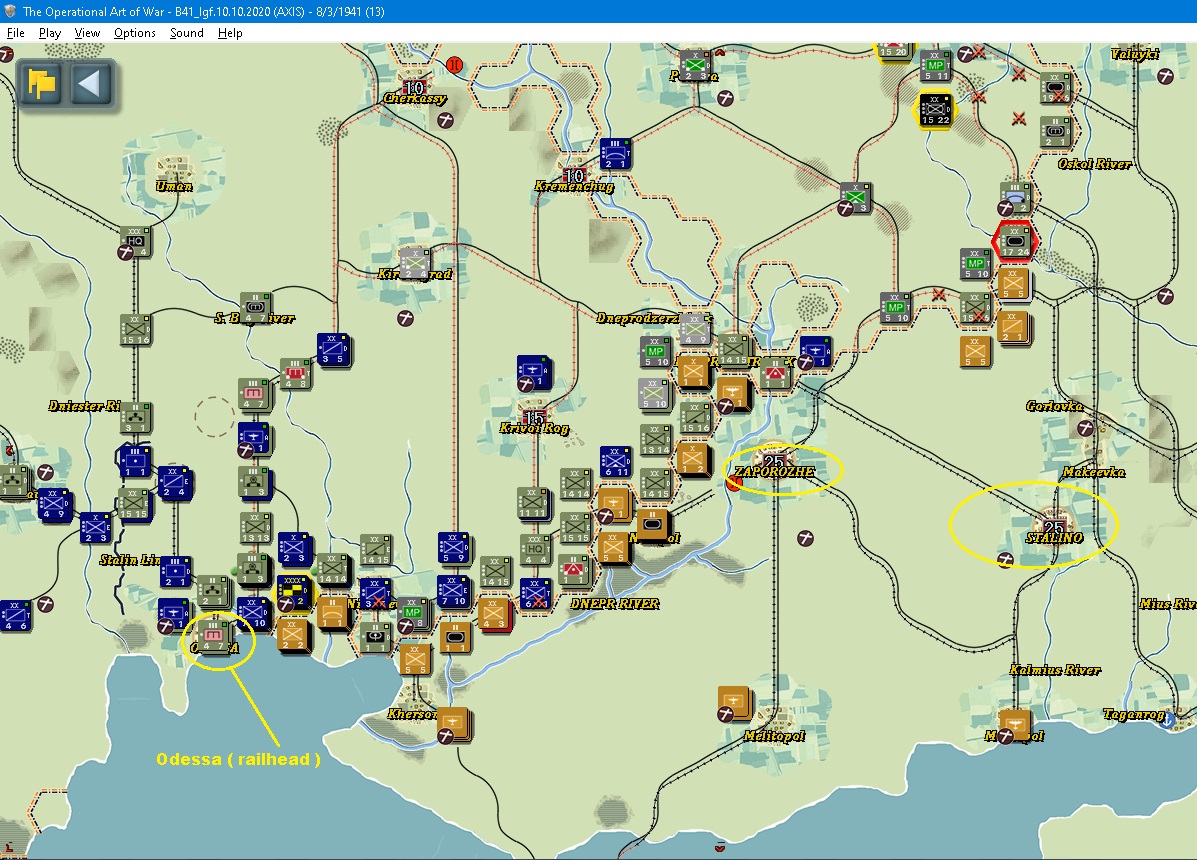Open the Options menu
Viewport: 1197px width, 860px height.
pos(134,33)
